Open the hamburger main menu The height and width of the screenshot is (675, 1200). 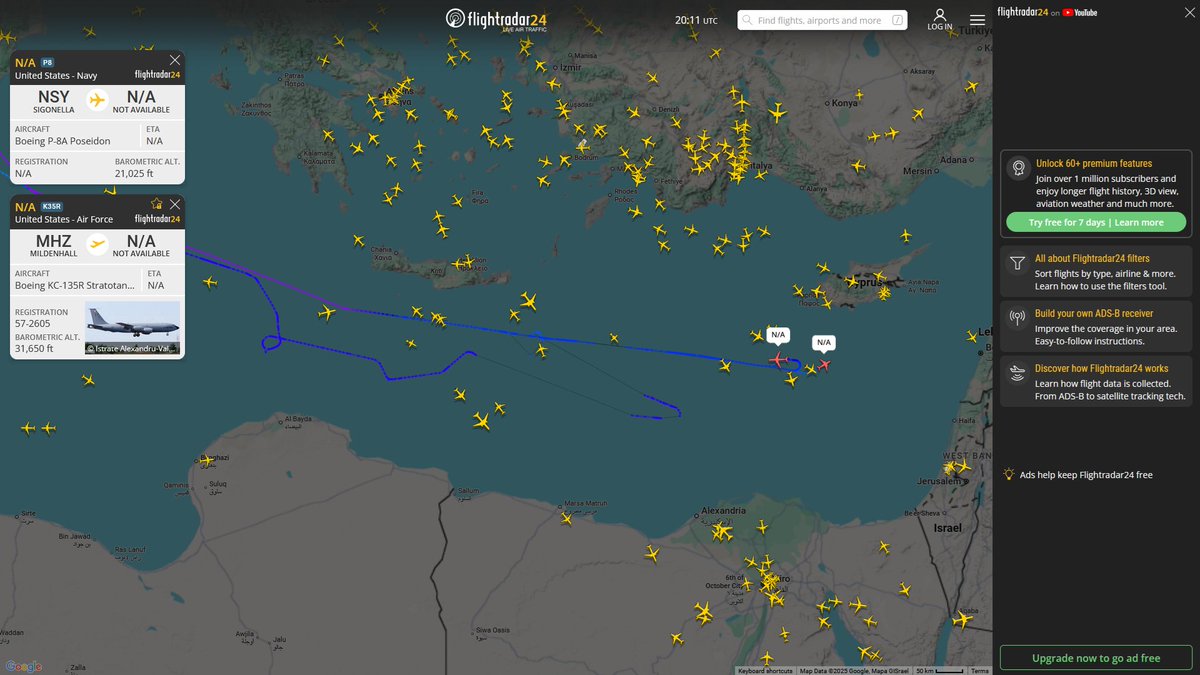tap(977, 20)
